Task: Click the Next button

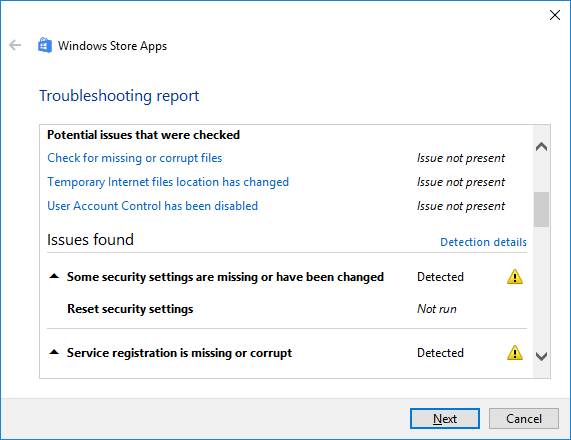Action: (445, 419)
